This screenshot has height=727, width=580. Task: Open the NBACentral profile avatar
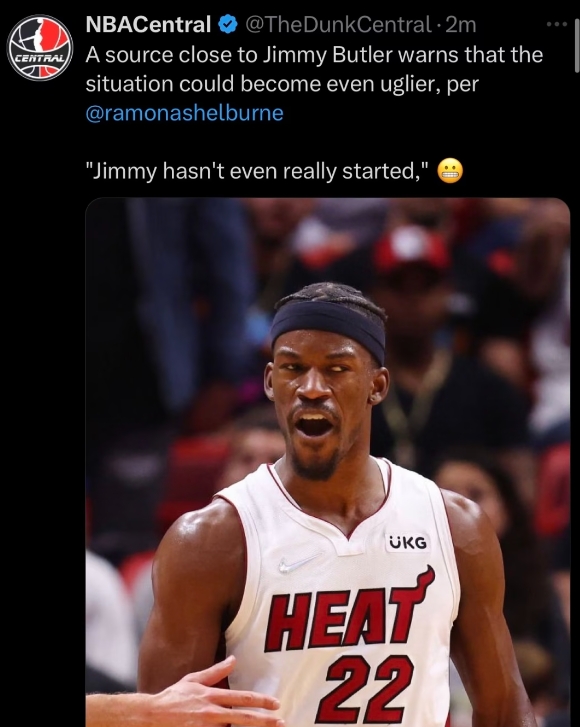[40, 48]
